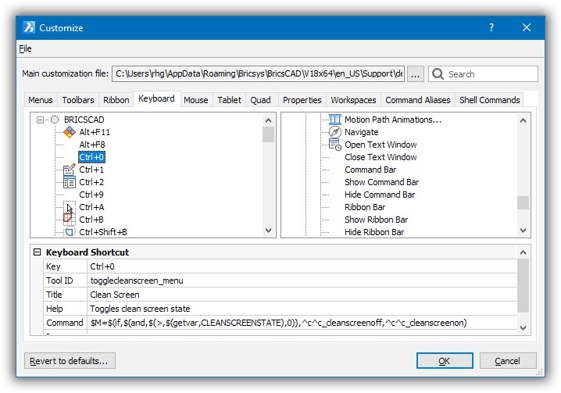Select the Ctrl+Shift+B shortcut label
561x393 pixels.
(x=103, y=232)
